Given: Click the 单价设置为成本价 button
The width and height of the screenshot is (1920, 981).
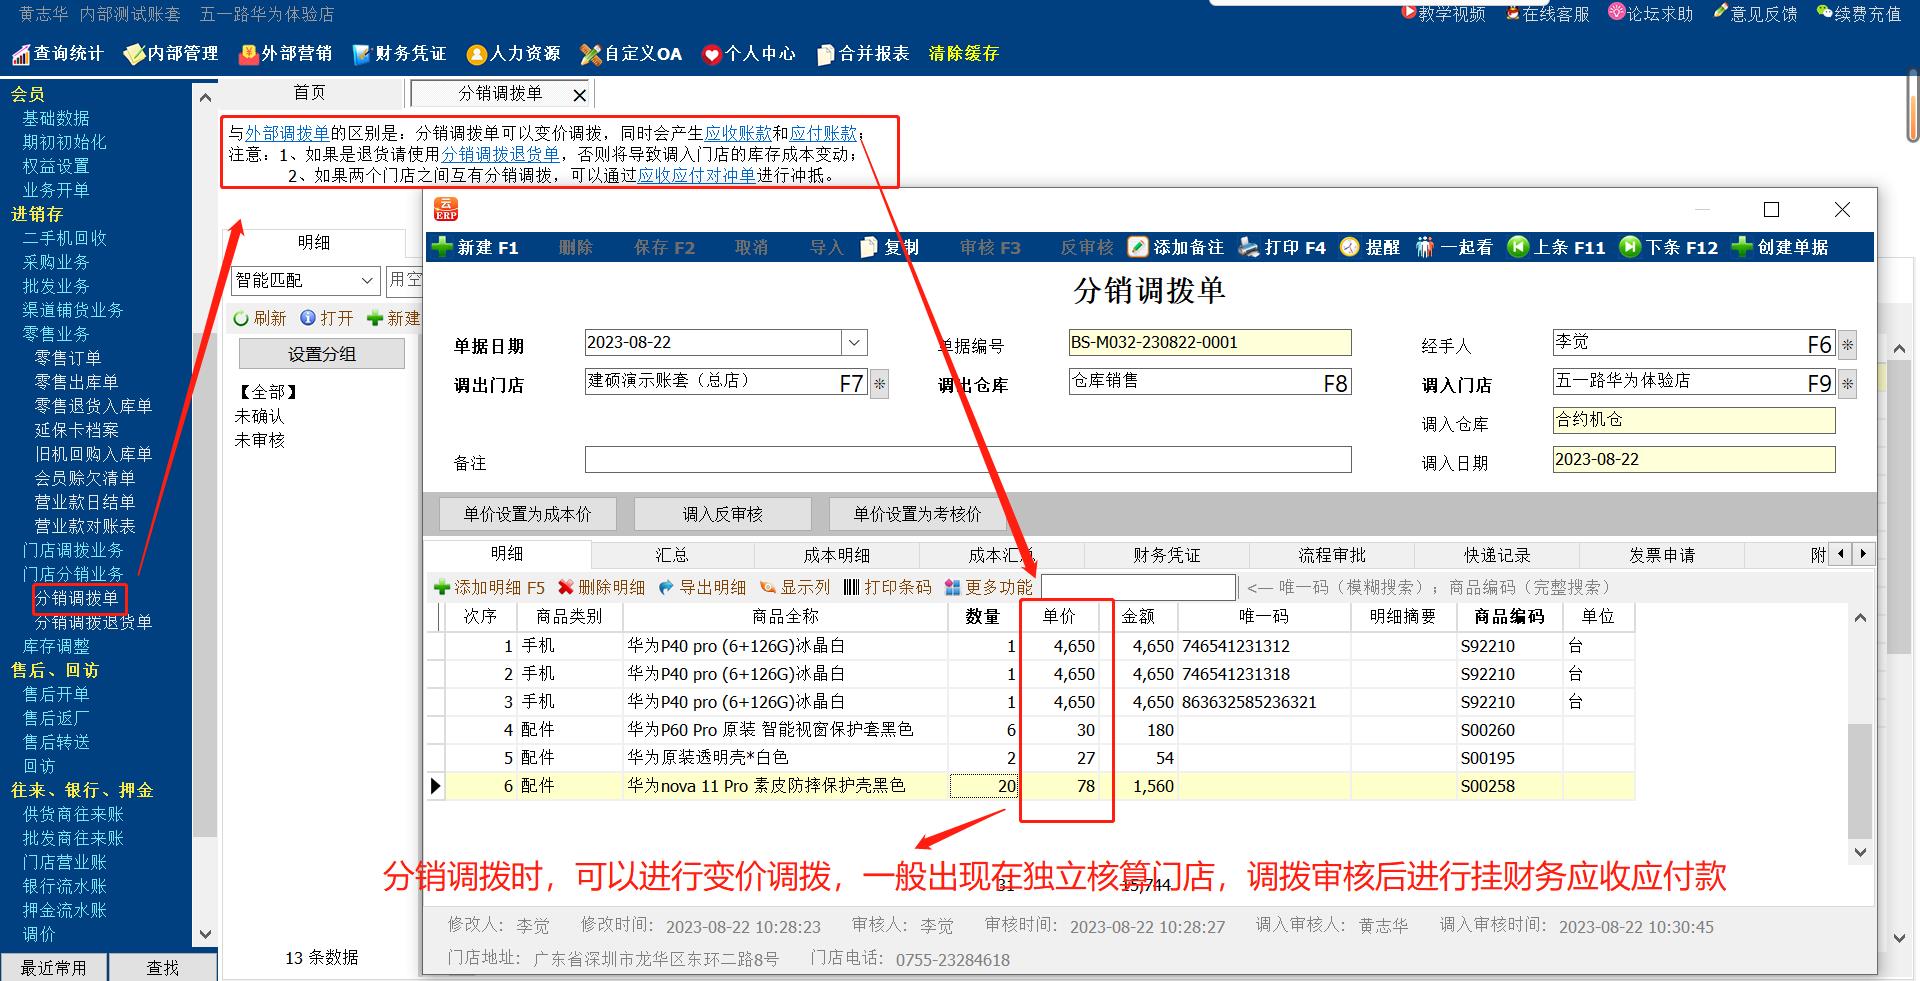Looking at the screenshot, I should (x=528, y=514).
